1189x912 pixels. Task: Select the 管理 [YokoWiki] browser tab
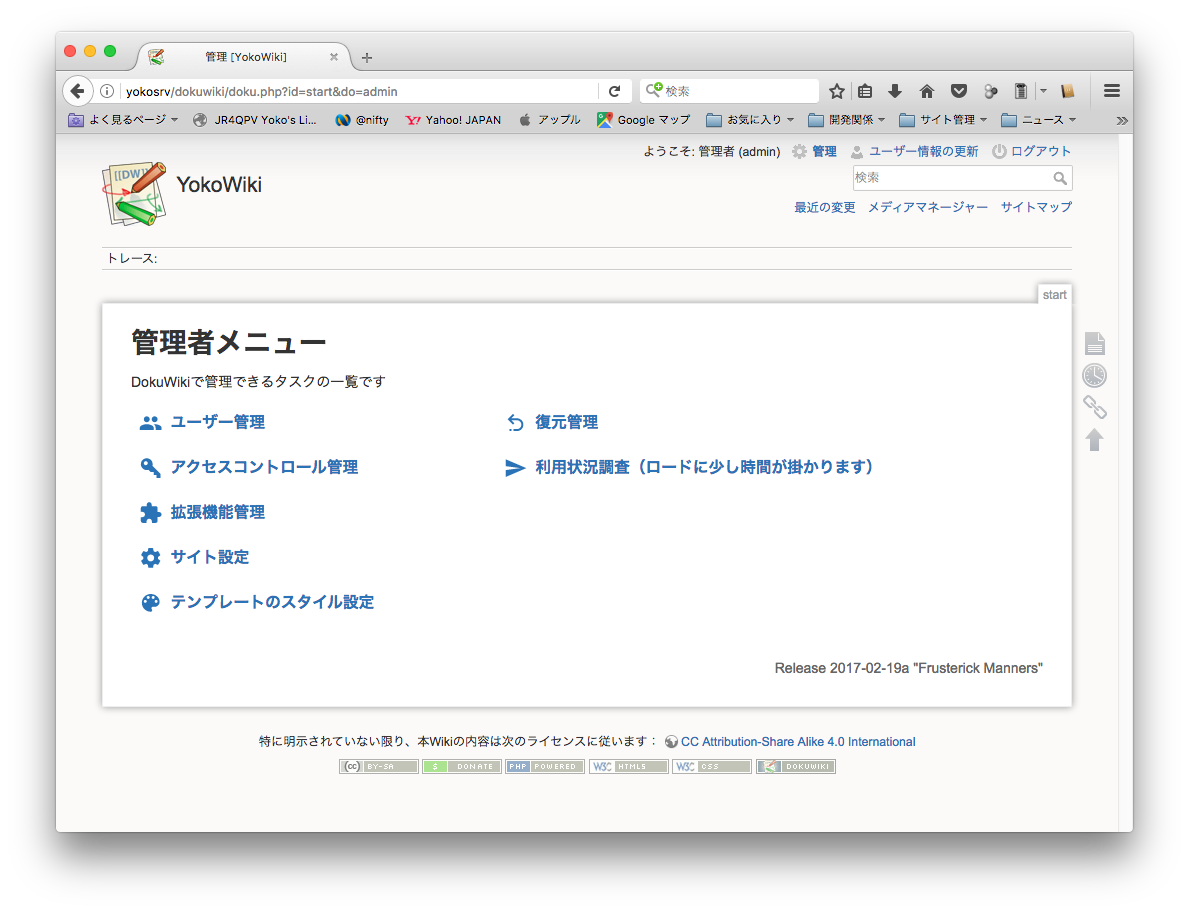coord(245,57)
